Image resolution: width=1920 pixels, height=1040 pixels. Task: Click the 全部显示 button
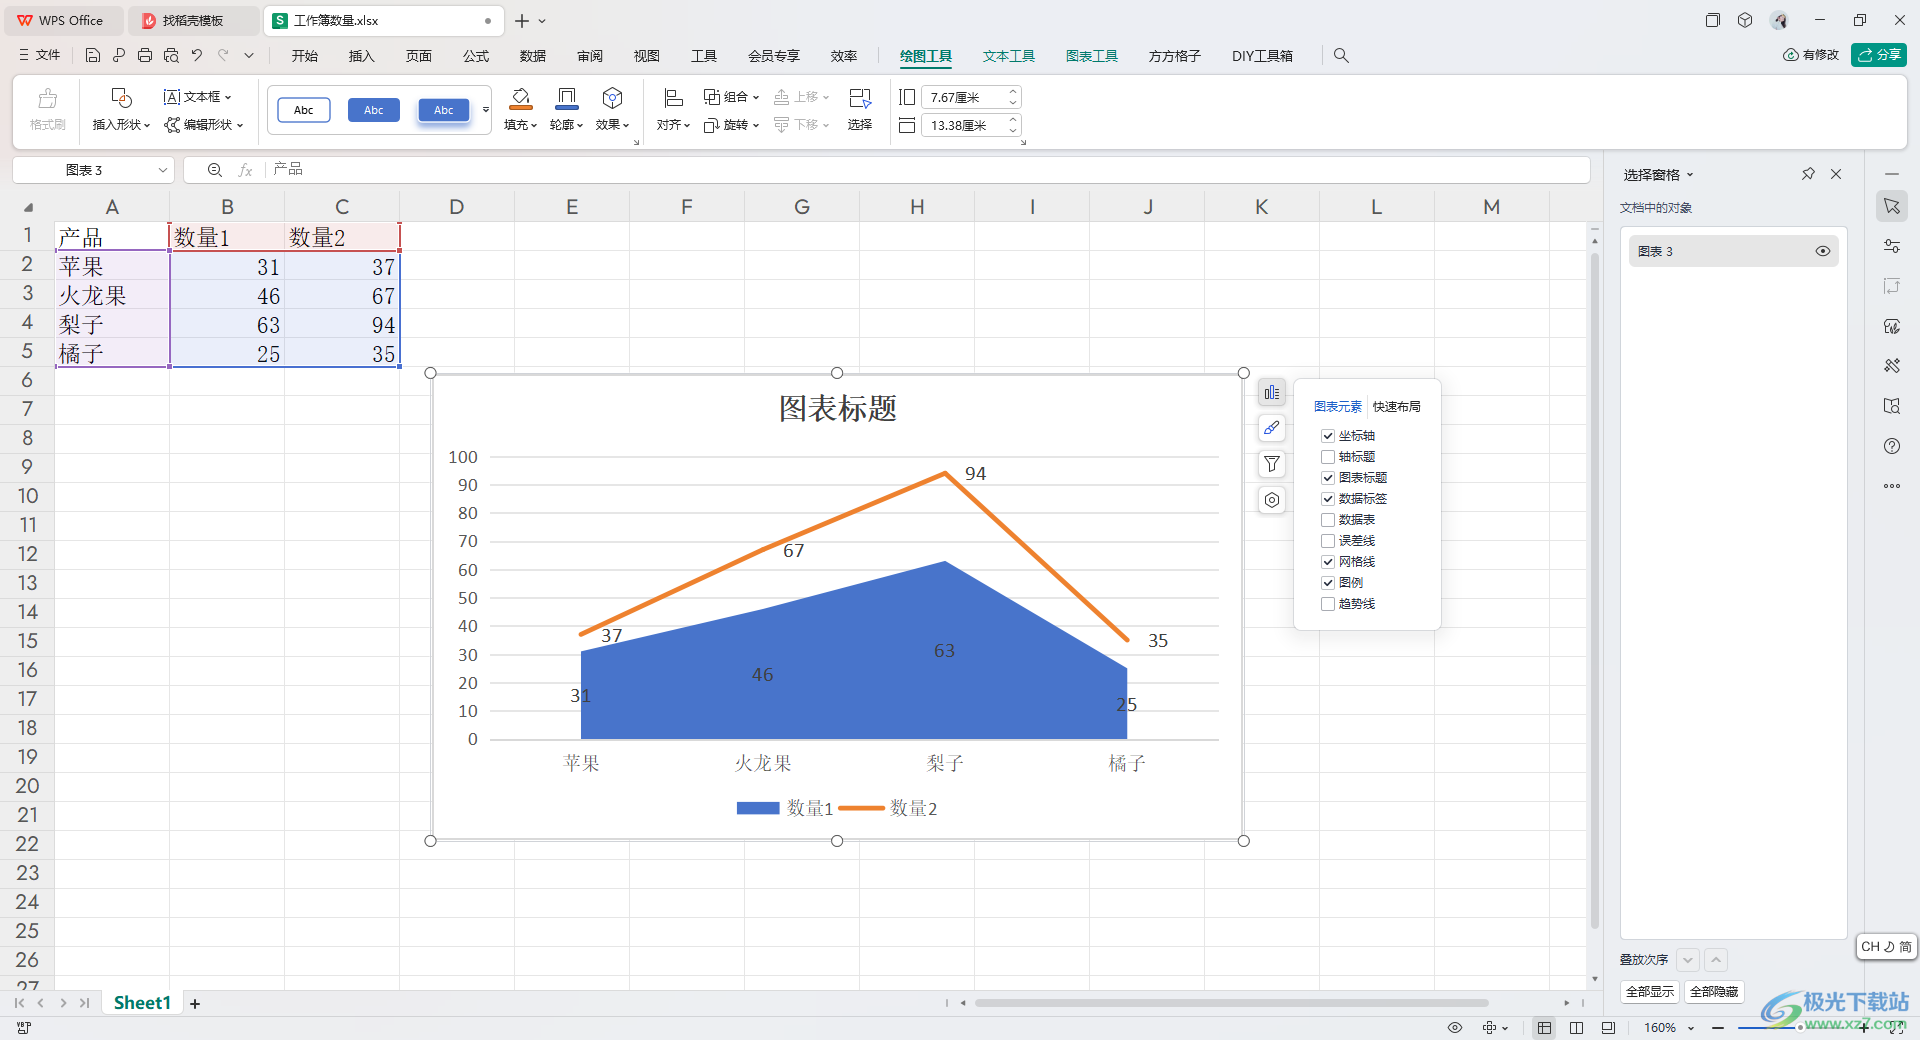[x=1650, y=992]
